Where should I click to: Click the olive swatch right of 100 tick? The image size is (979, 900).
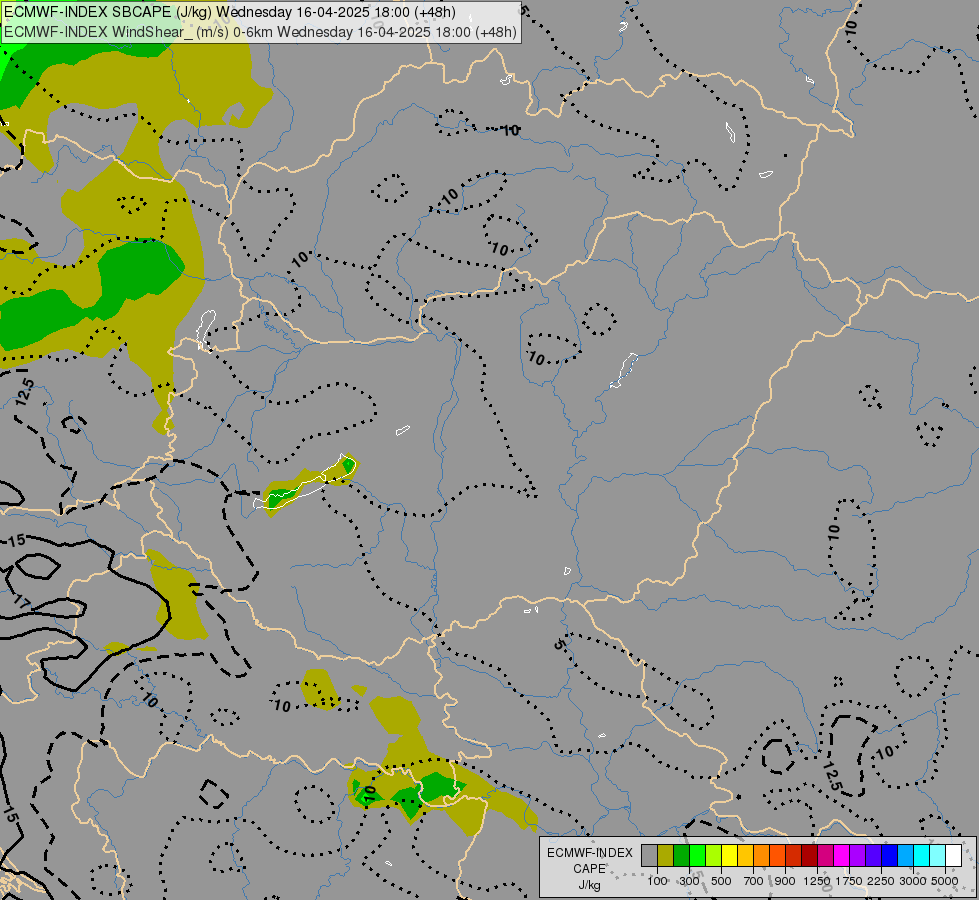tap(666, 855)
